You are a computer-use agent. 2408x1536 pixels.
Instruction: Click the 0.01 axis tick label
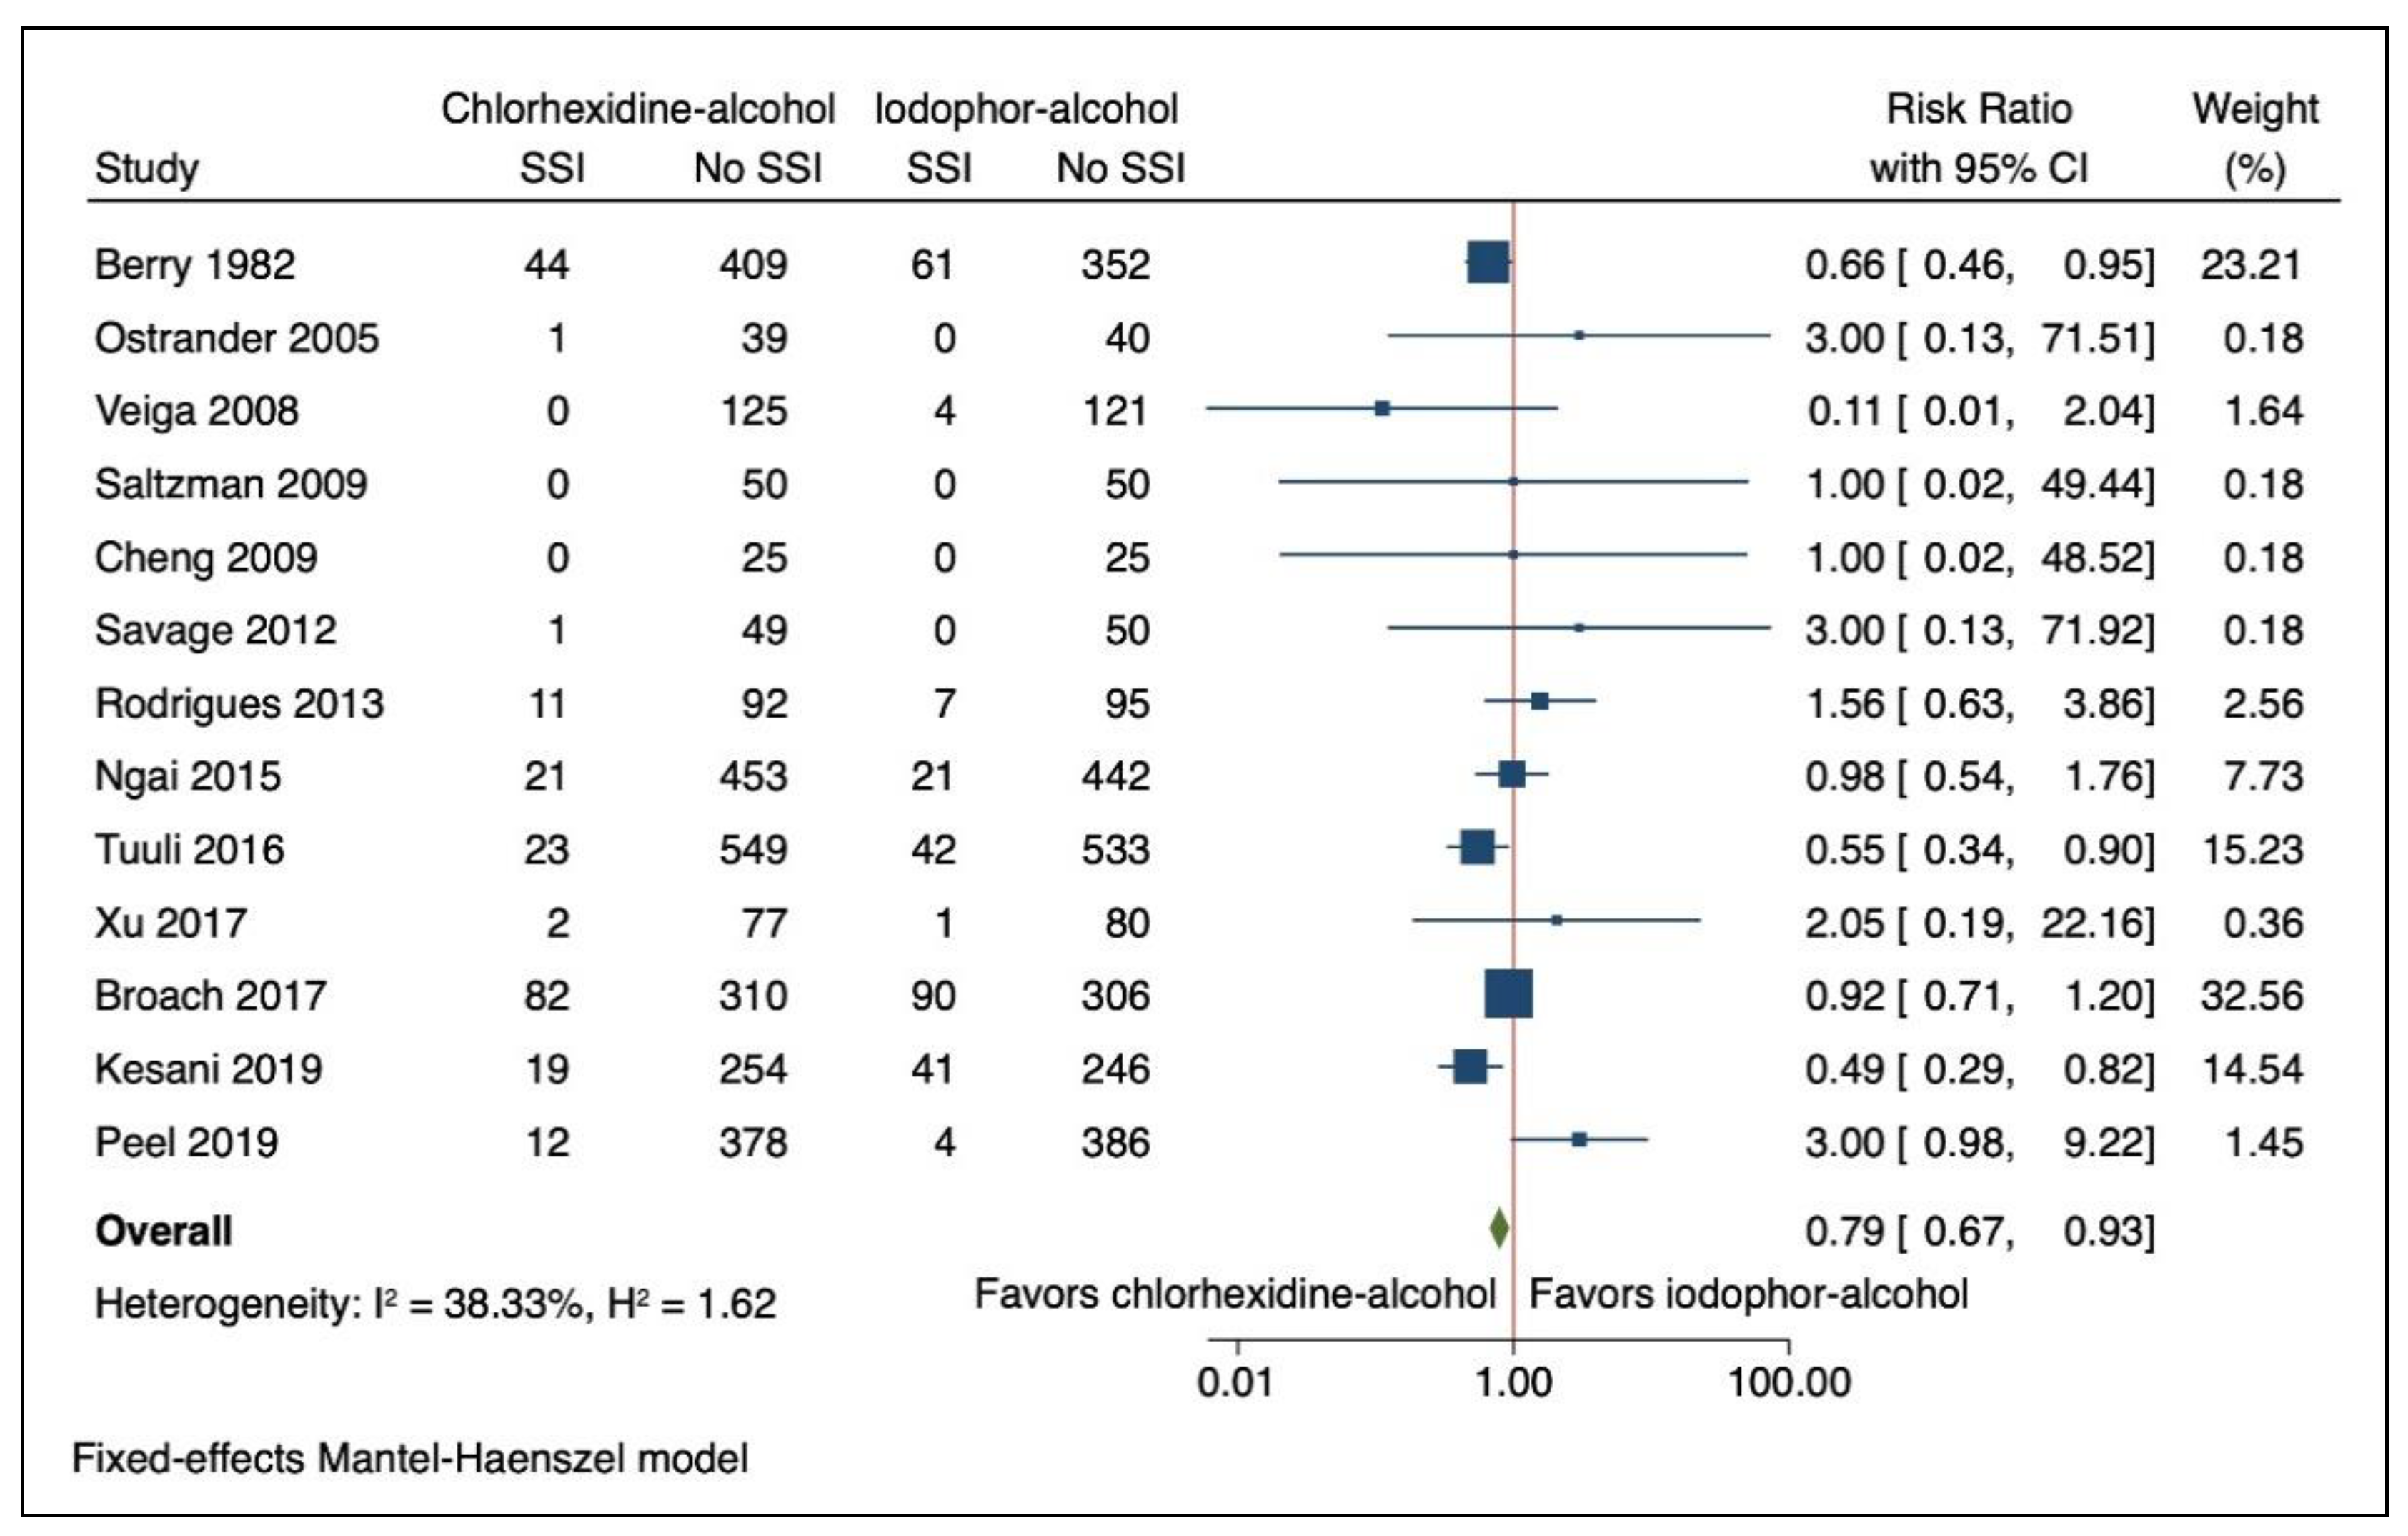1235,1383
